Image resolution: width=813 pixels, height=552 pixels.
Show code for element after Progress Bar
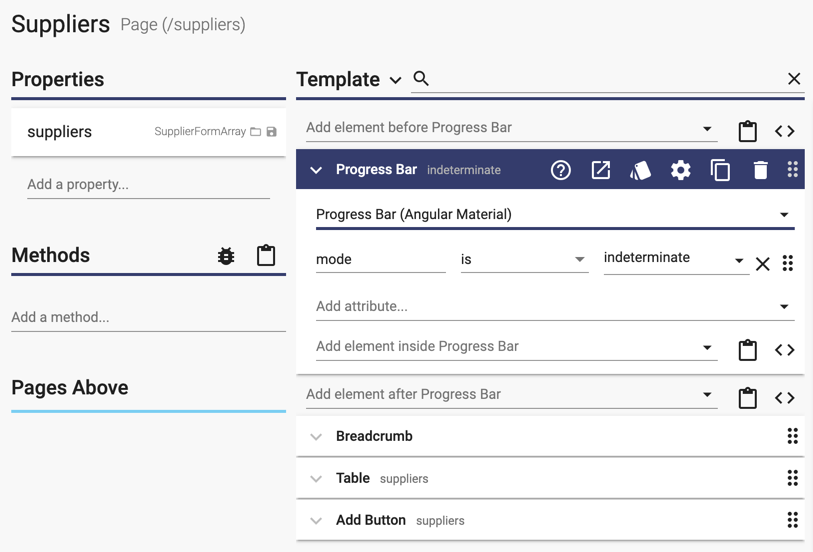[x=784, y=398]
